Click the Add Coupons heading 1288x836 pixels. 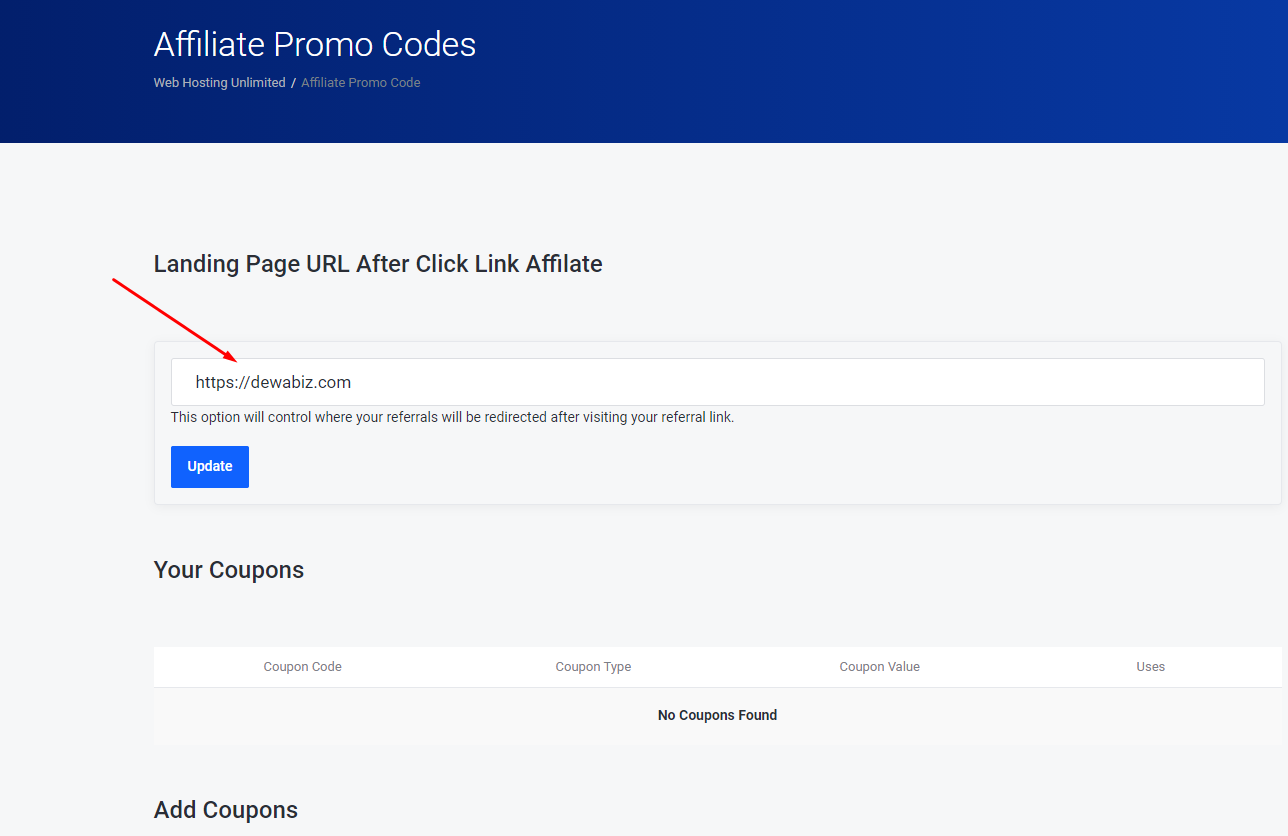[226, 810]
